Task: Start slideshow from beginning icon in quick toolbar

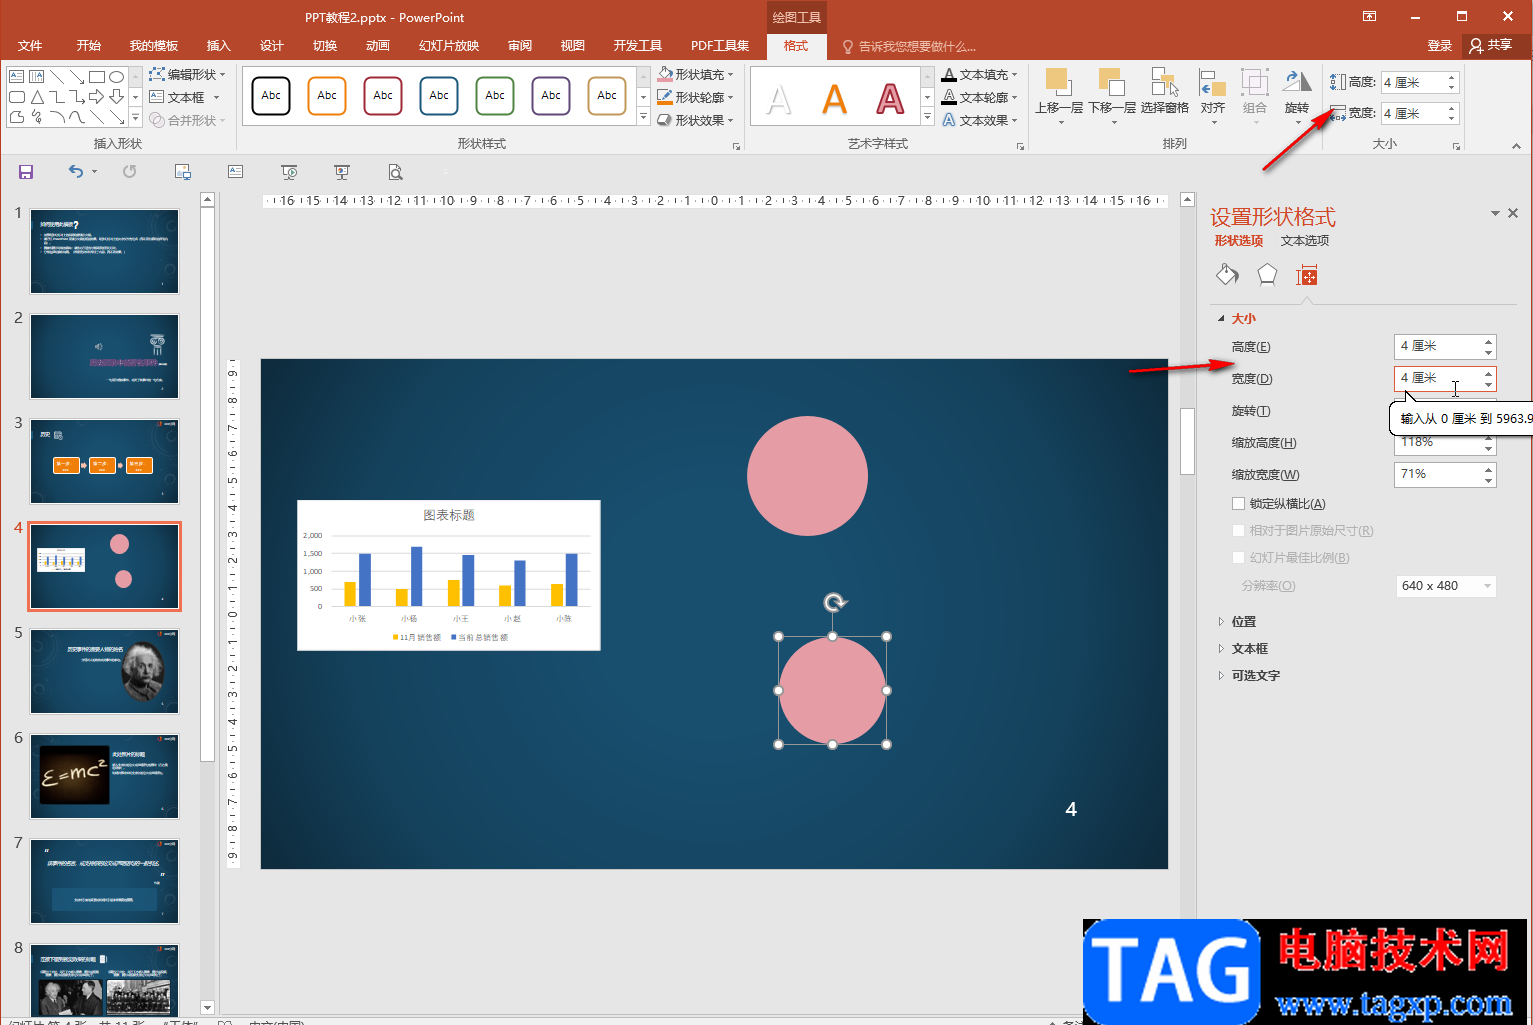Action: click(x=289, y=172)
